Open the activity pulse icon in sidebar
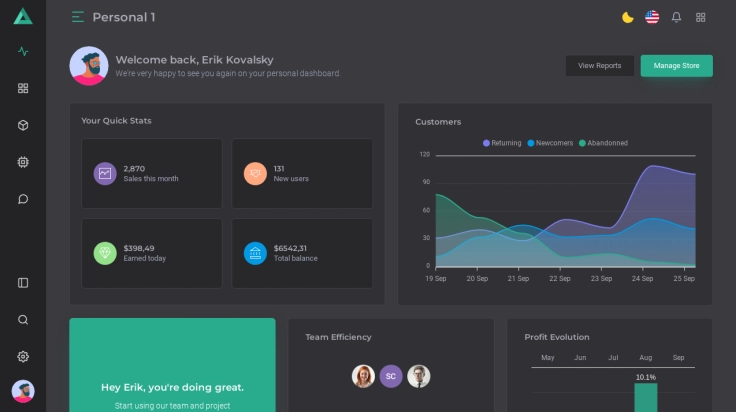Screen dimensions: 736x412 pyautogui.click(x=23, y=52)
